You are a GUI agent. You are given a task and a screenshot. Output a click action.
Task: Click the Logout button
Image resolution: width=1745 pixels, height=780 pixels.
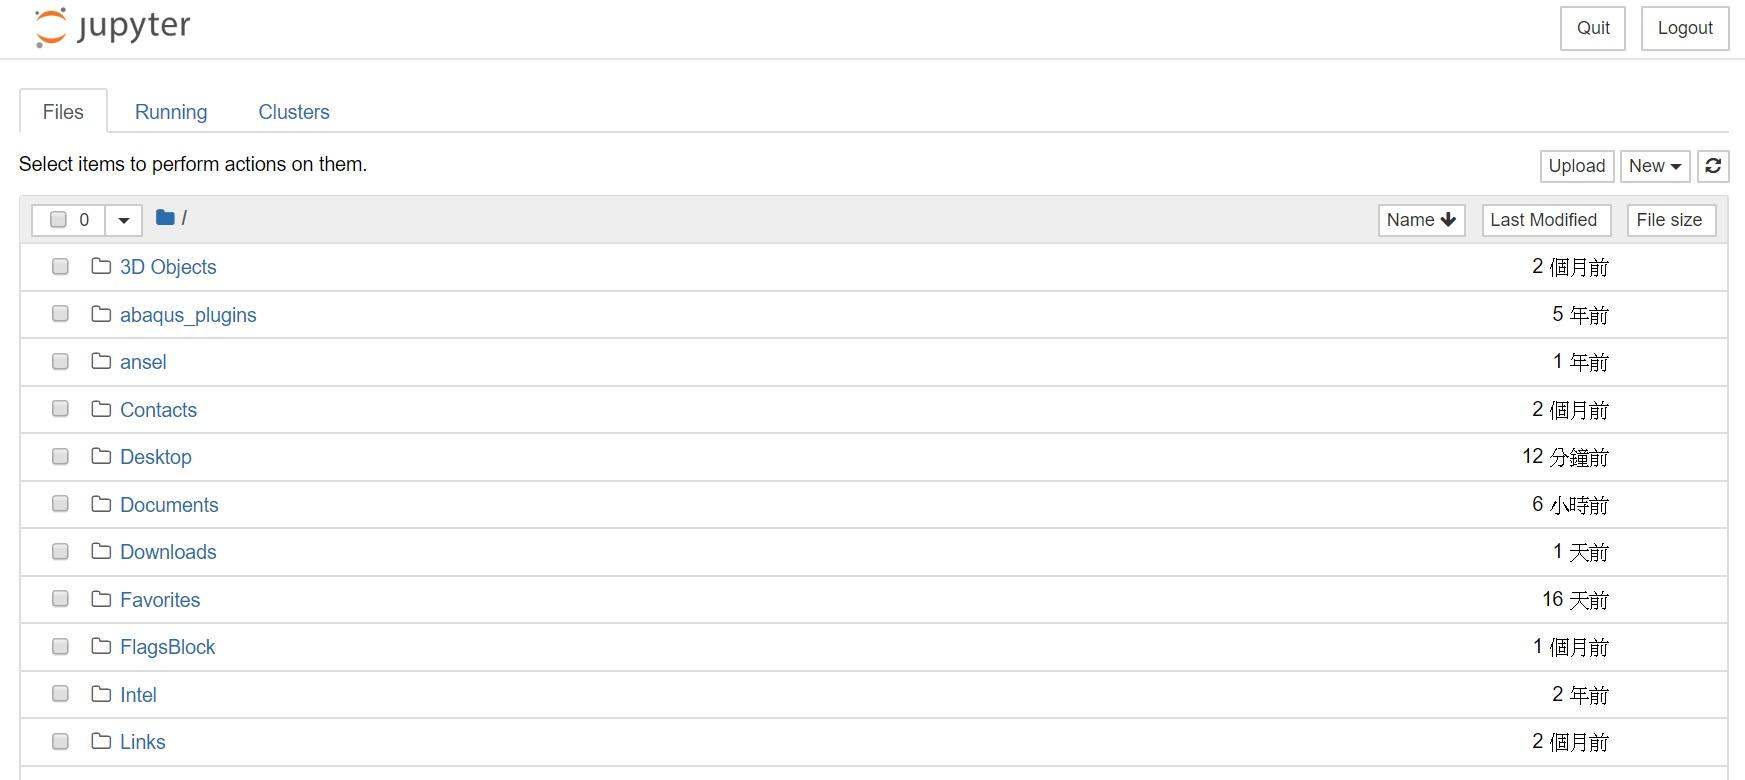point(1685,28)
